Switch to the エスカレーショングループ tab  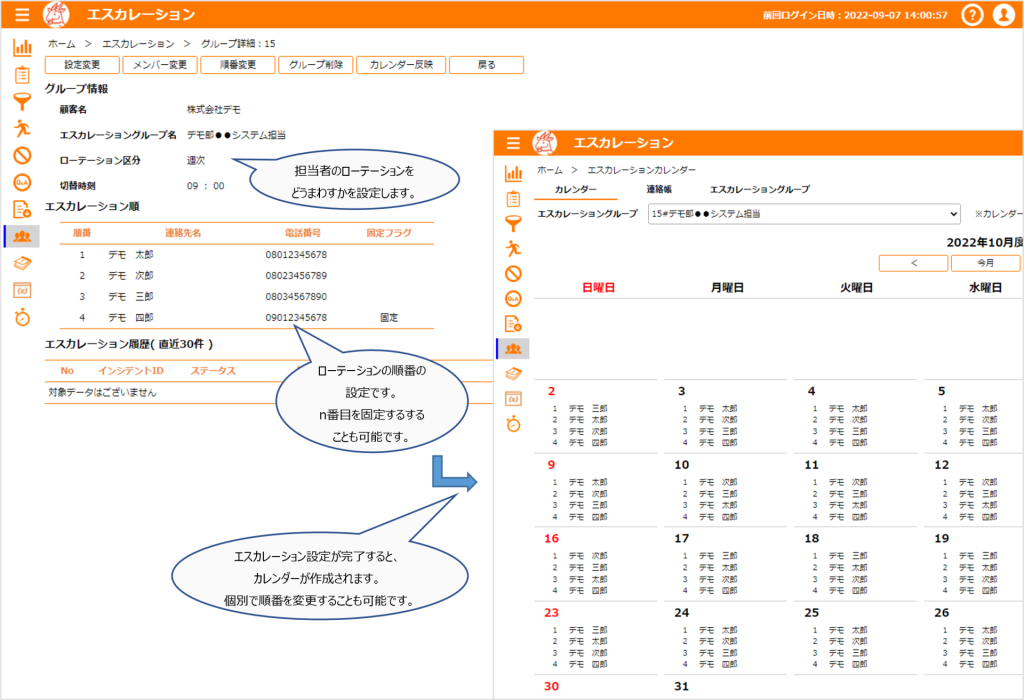click(x=760, y=189)
